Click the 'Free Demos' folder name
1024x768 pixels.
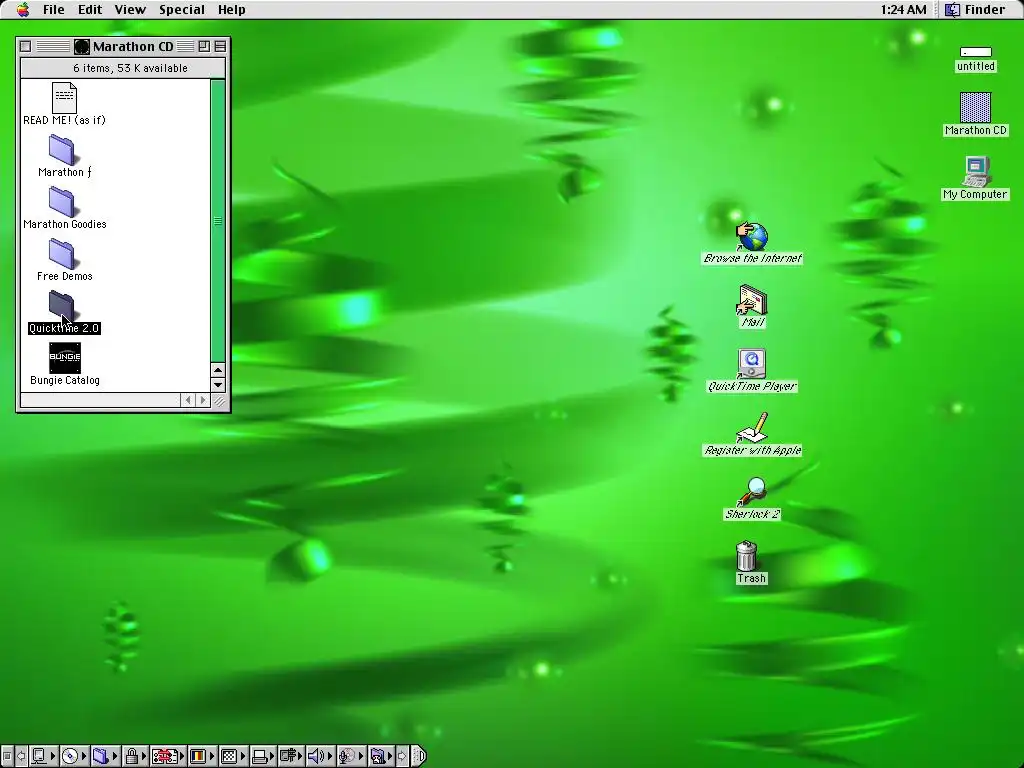click(65, 276)
